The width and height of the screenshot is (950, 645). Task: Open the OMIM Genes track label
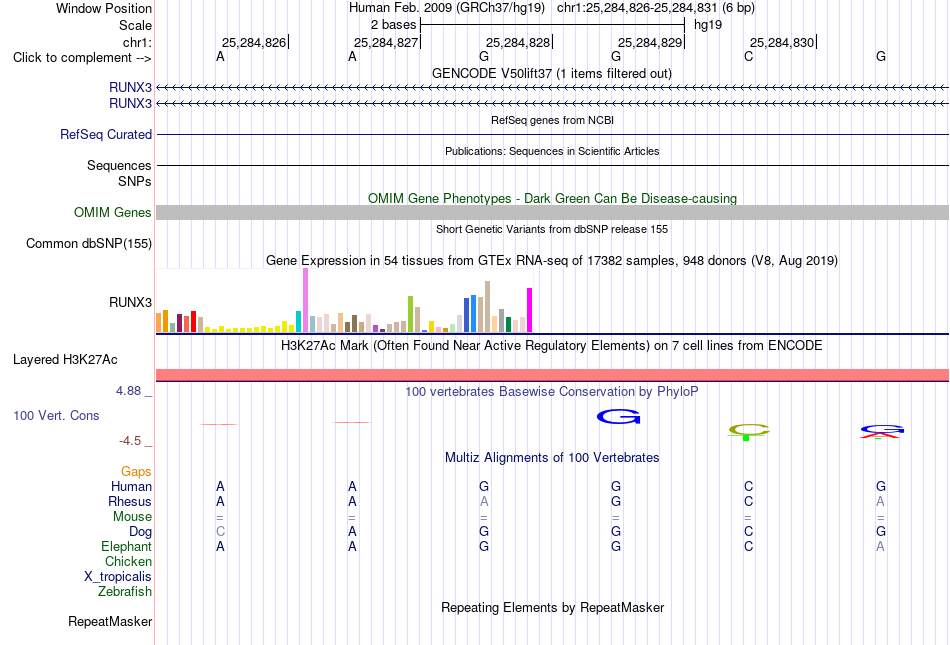coord(113,213)
